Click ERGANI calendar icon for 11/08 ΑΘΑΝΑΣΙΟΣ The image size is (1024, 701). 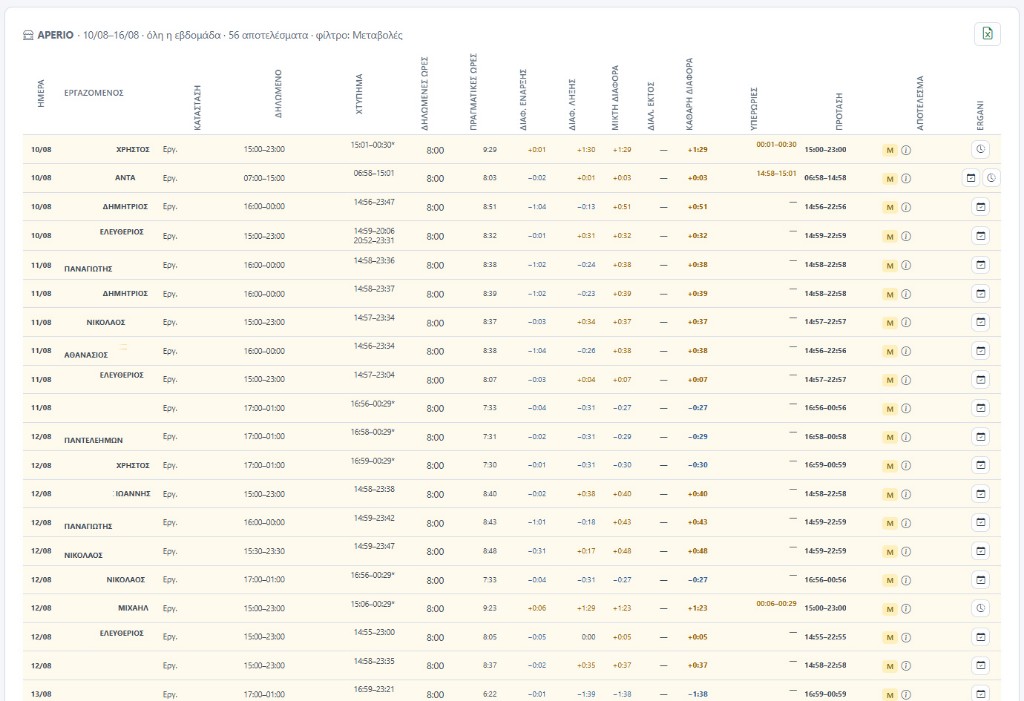pyautogui.click(x=980, y=351)
